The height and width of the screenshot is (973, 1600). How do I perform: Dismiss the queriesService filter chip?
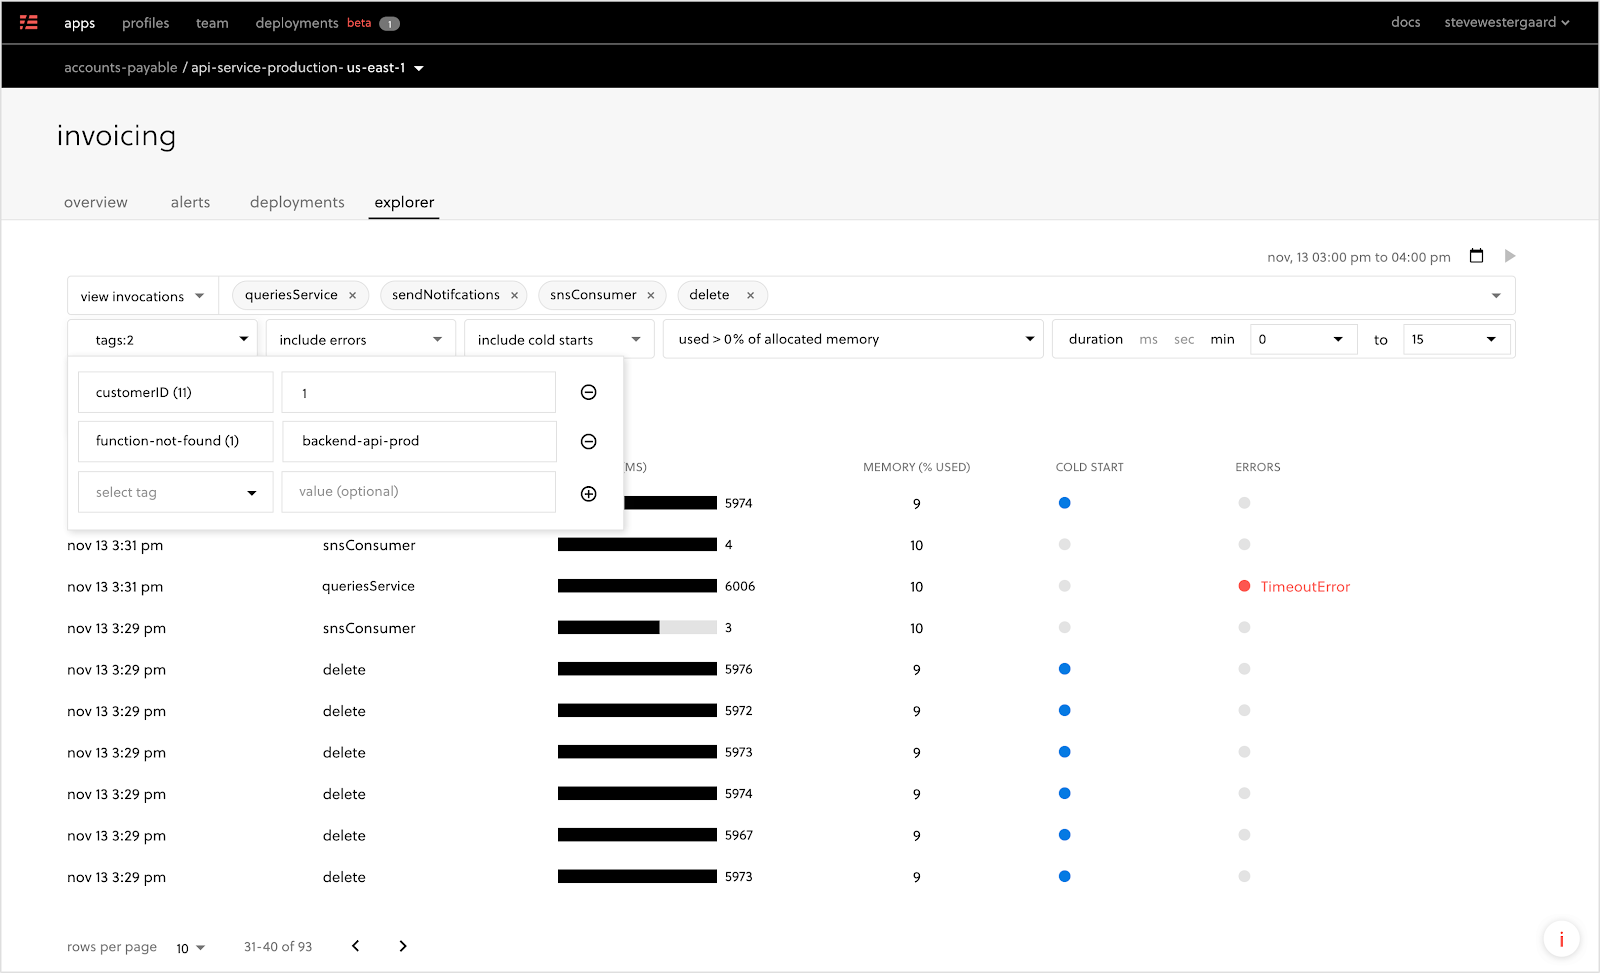(352, 295)
